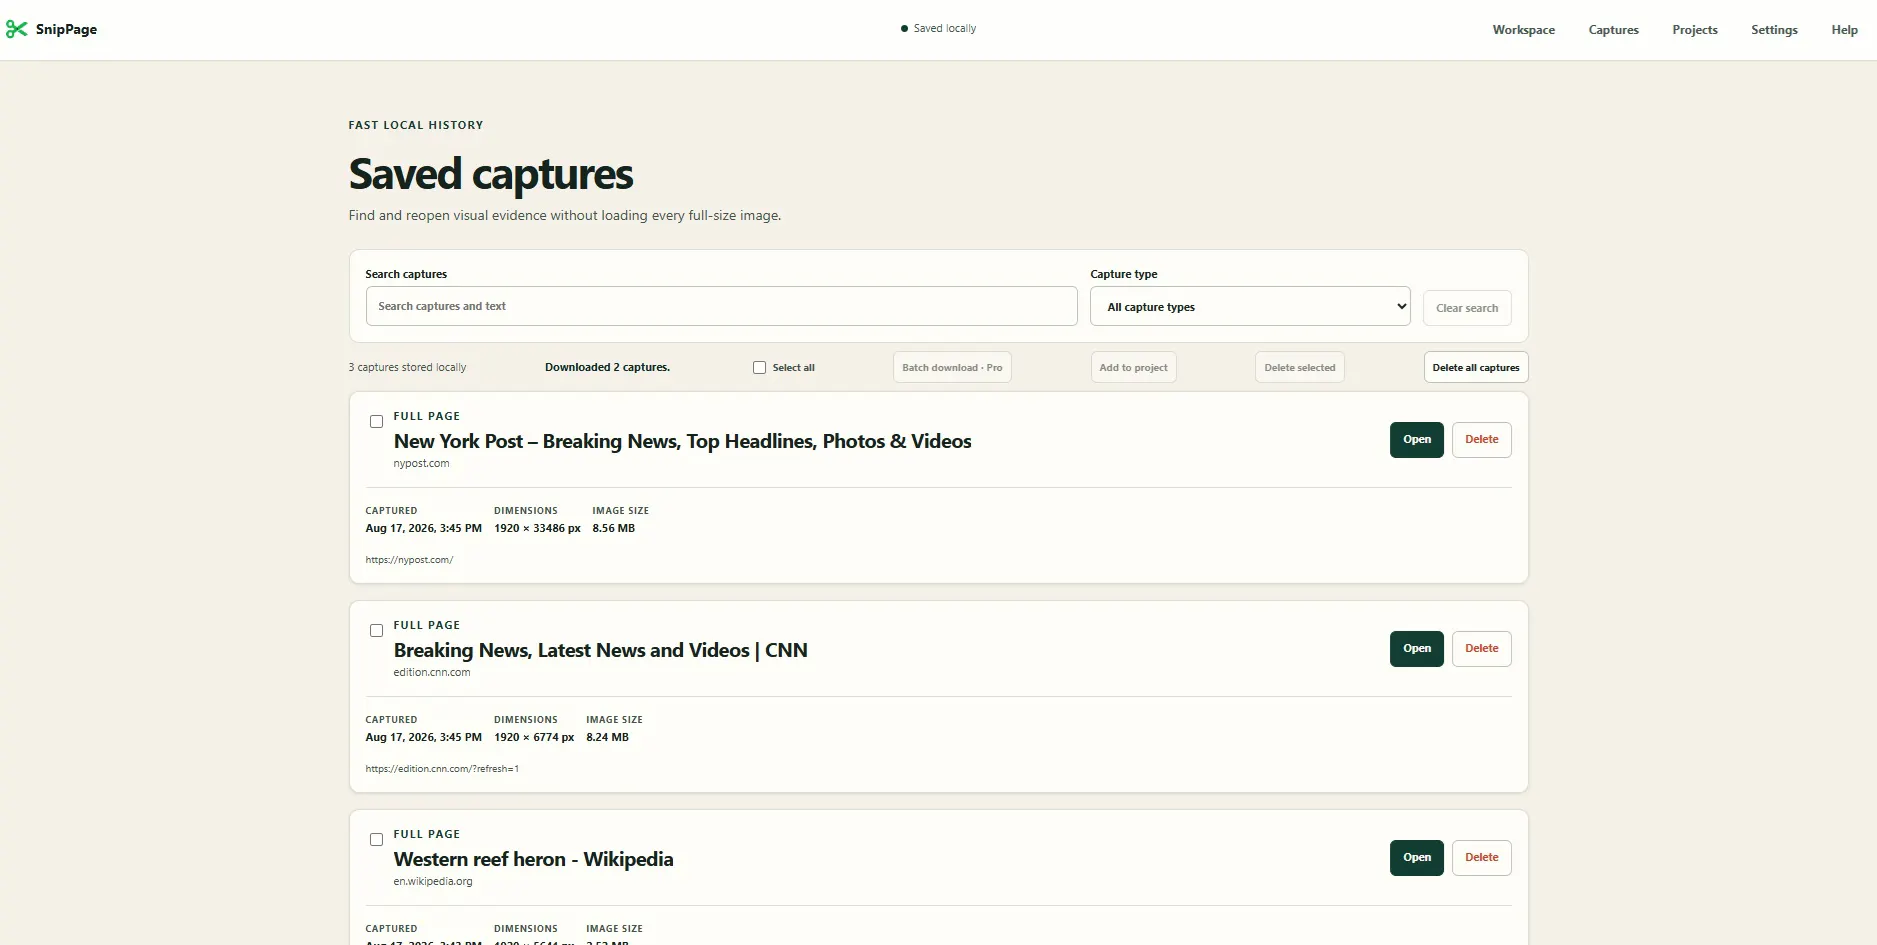Click Delete all captures button
The width and height of the screenshot is (1877, 945).
click(x=1475, y=367)
